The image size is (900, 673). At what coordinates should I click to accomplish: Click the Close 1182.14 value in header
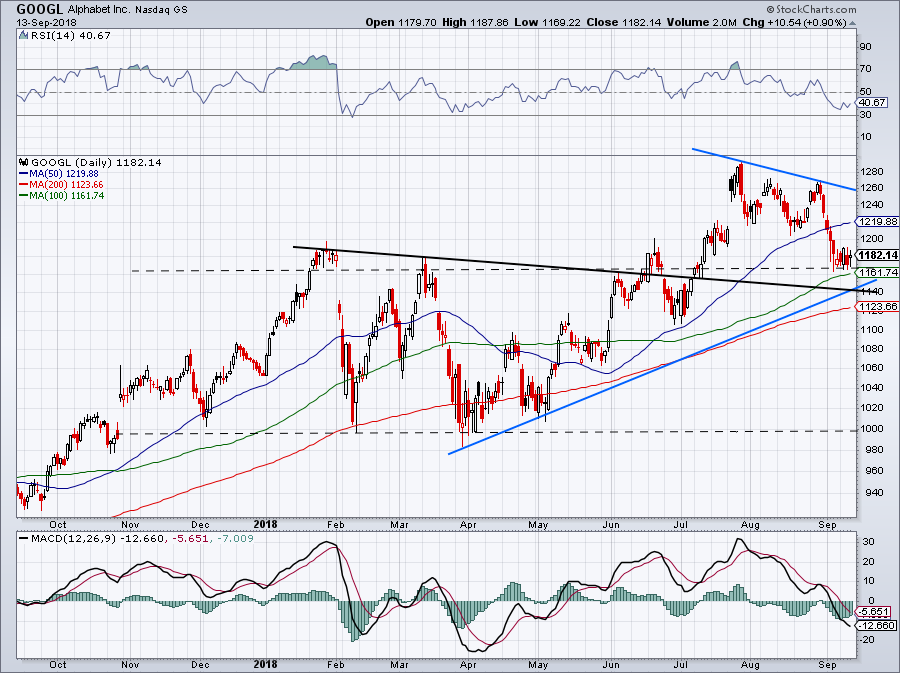coord(623,22)
